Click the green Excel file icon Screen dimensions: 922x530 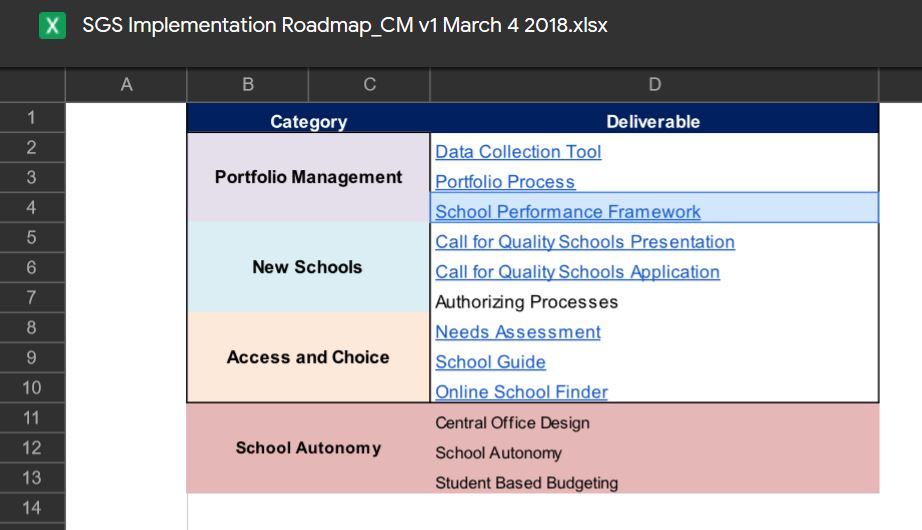coord(52,26)
